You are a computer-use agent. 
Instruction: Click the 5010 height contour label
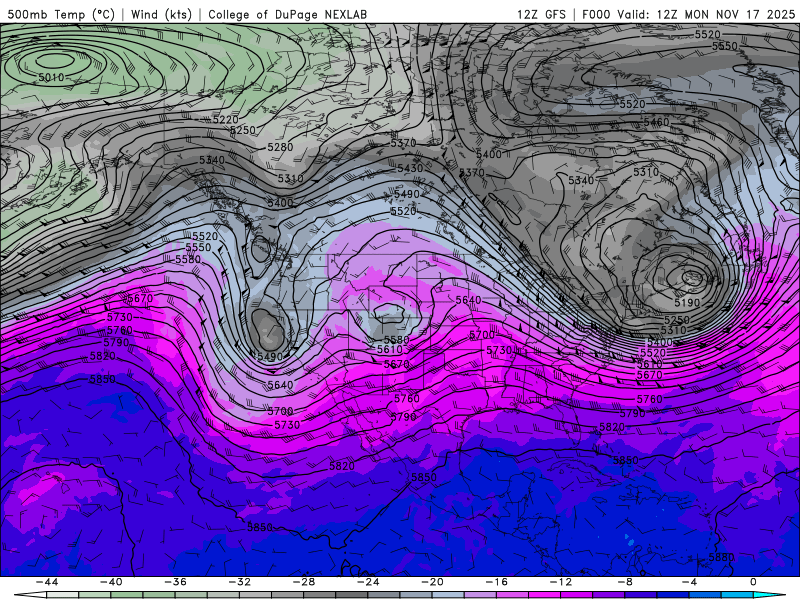pyautogui.click(x=51, y=78)
